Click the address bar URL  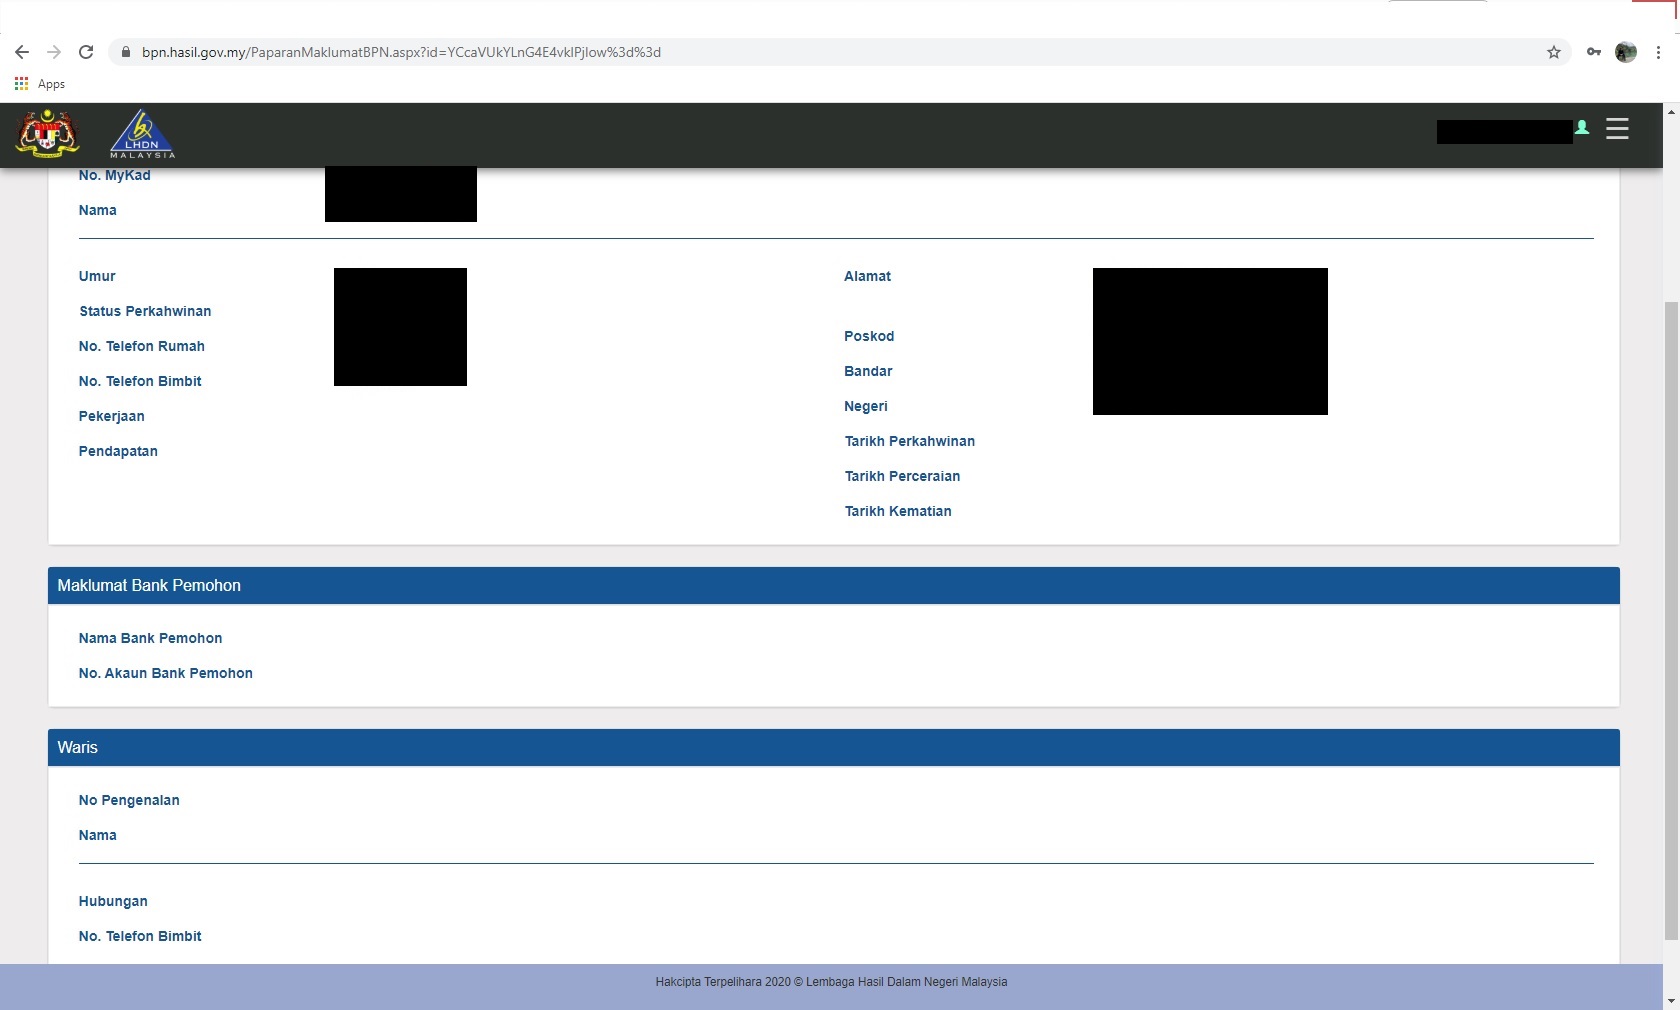(x=400, y=52)
